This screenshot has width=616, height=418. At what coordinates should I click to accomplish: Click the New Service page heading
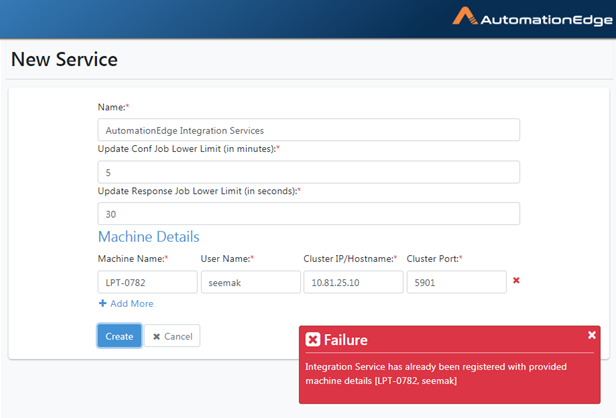[64, 59]
